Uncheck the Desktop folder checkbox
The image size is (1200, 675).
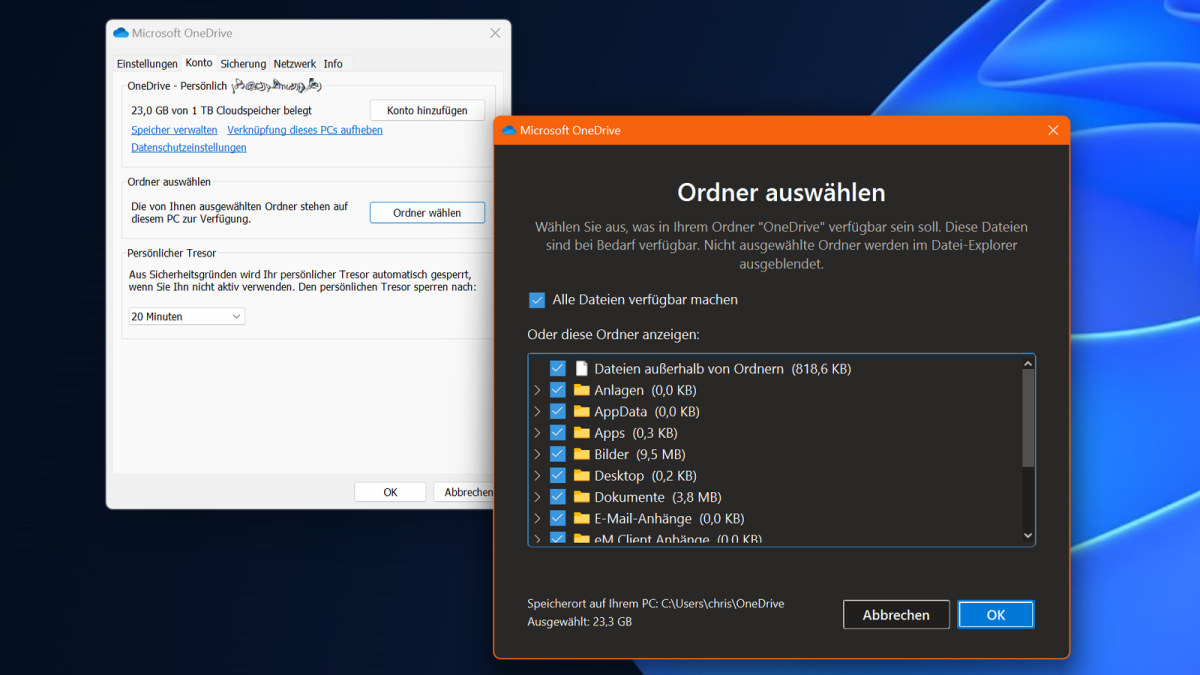coord(558,475)
